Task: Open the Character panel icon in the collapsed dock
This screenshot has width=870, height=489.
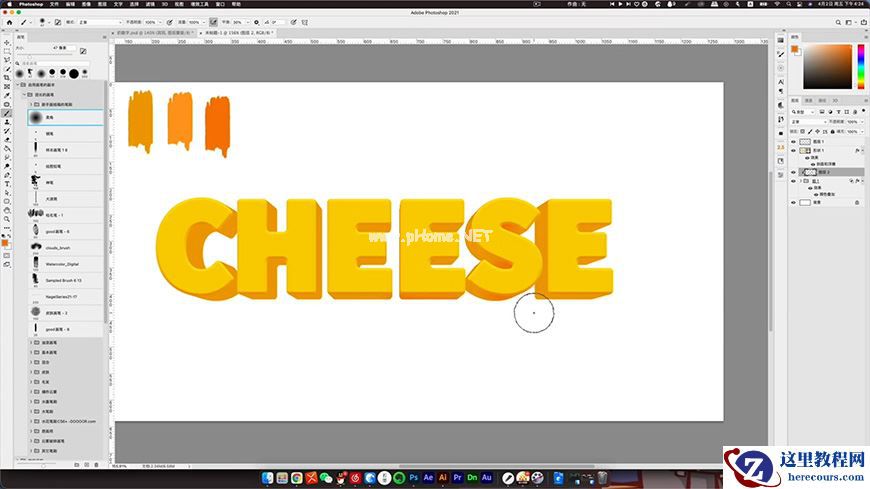Action: 781,82
